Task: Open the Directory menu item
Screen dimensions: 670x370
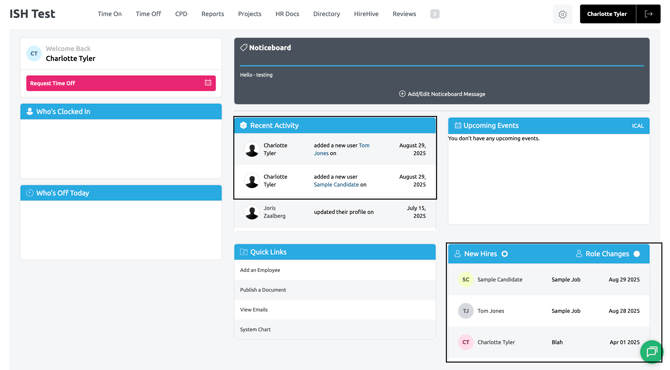Action: pos(326,14)
